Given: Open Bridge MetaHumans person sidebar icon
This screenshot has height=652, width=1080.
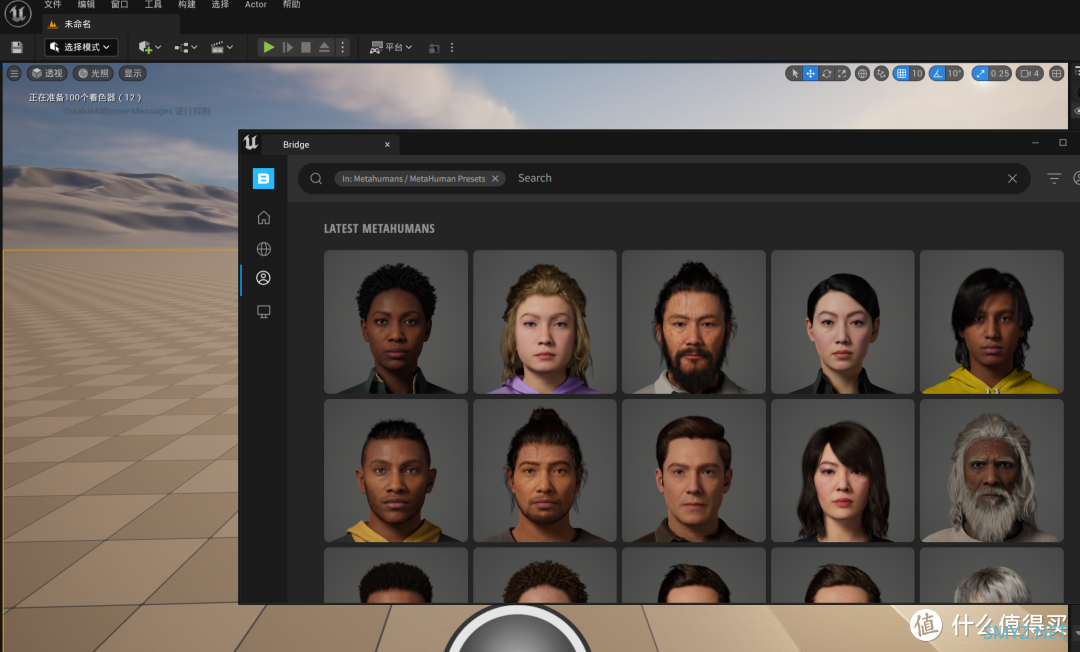Looking at the screenshot, I should pyautogui.click(x=263, y=277).
